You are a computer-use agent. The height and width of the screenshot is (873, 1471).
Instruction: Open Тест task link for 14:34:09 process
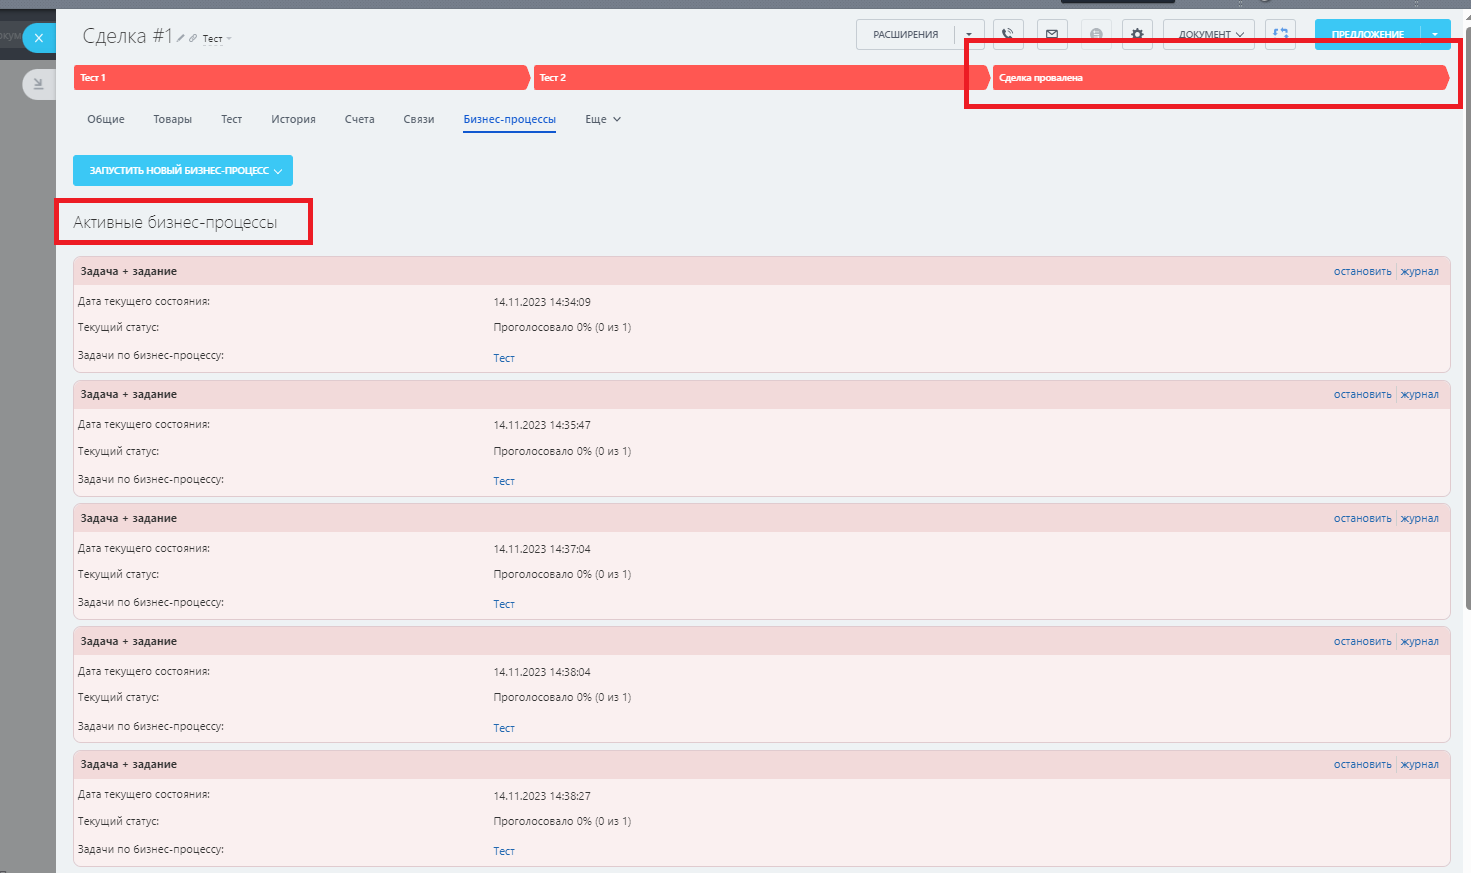(x=504, y=358)
